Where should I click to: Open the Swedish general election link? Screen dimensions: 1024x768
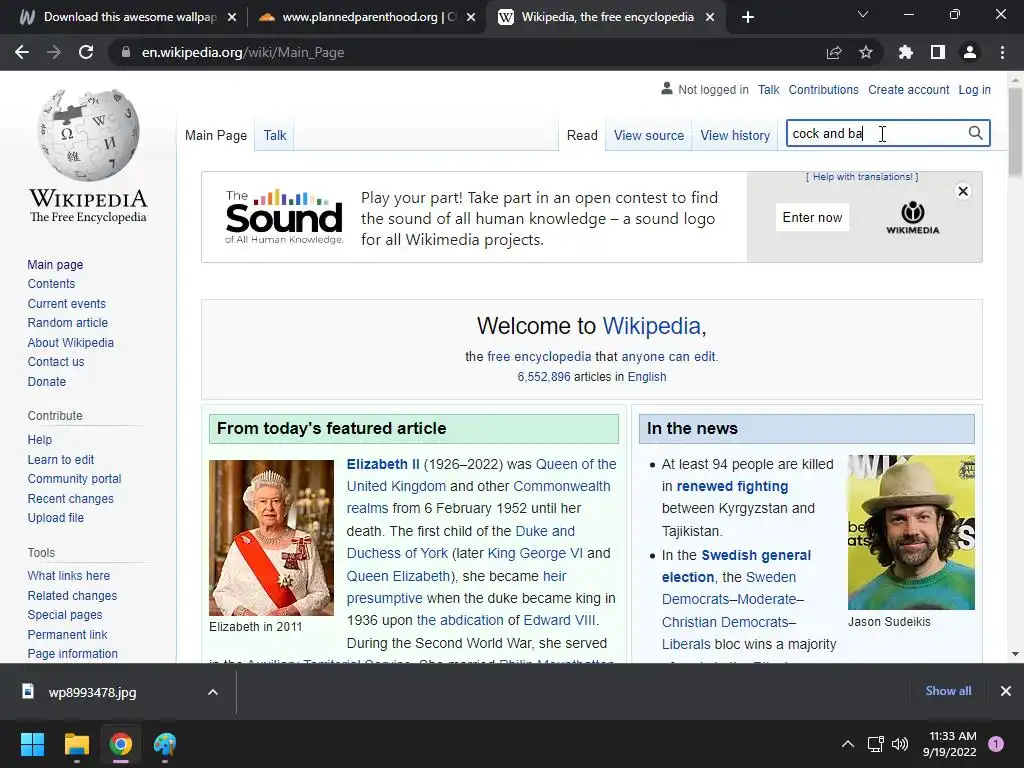coord(736,566)
